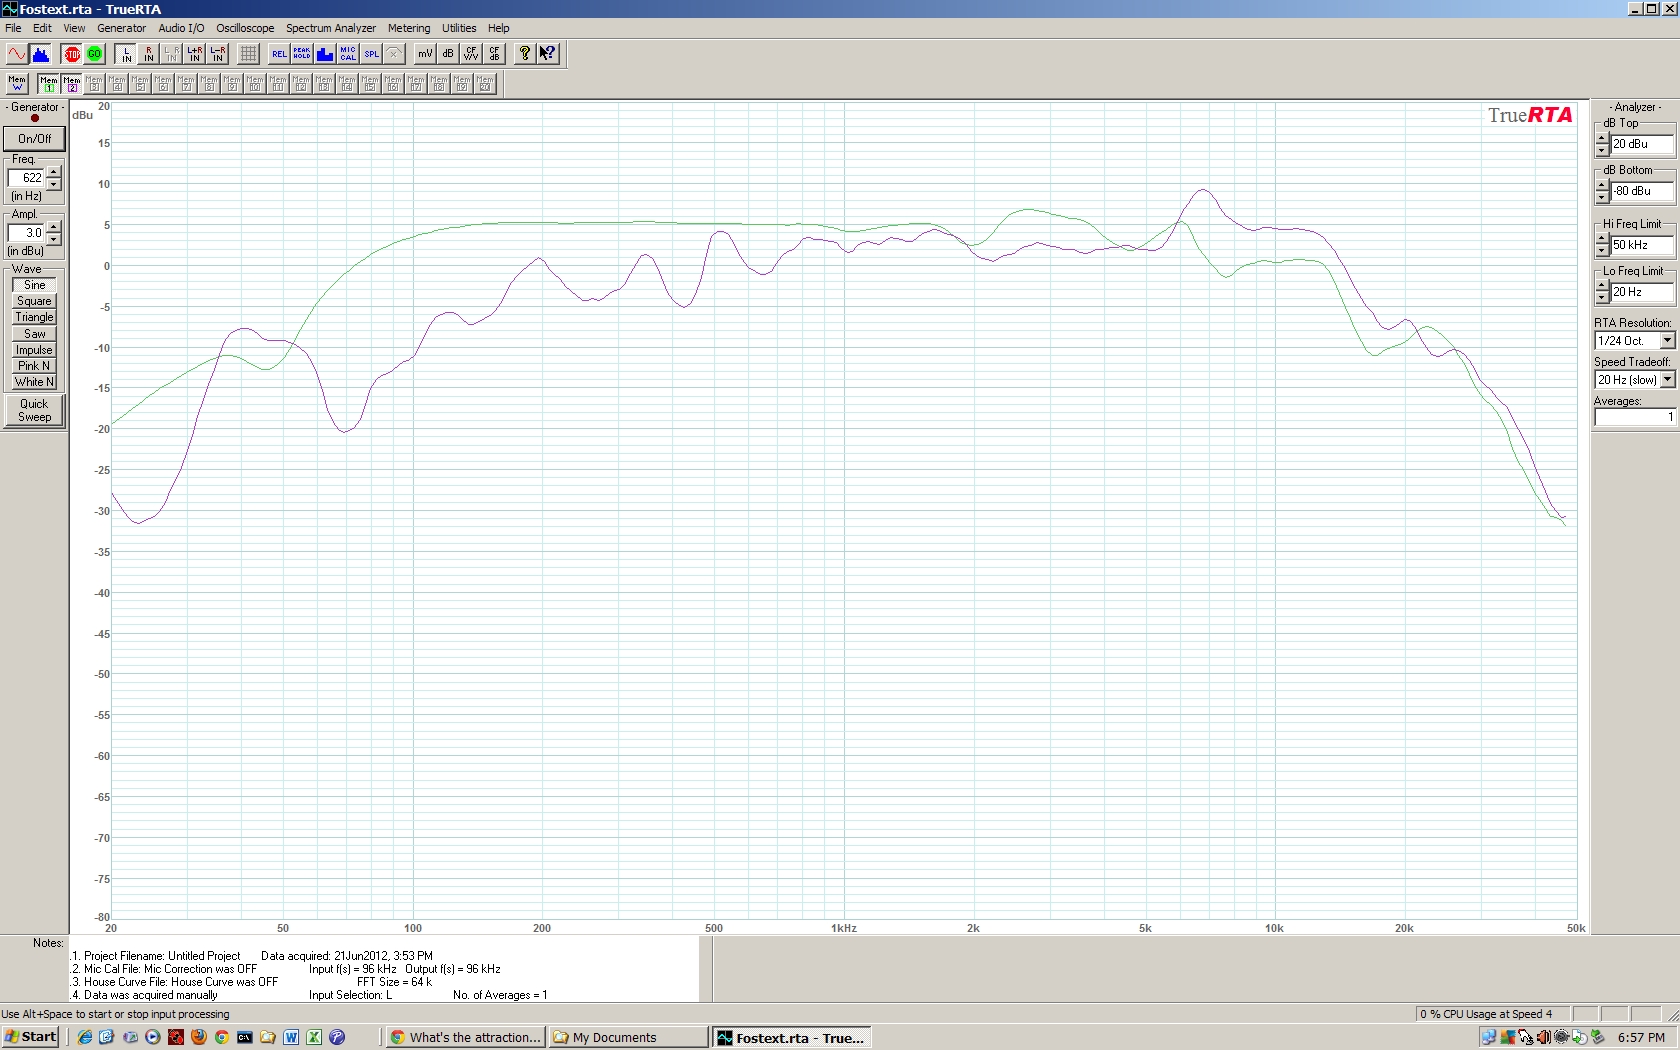Launch Firefox from quick launch
This screenshot has width=1680, height=1050.
point(199,1037)
